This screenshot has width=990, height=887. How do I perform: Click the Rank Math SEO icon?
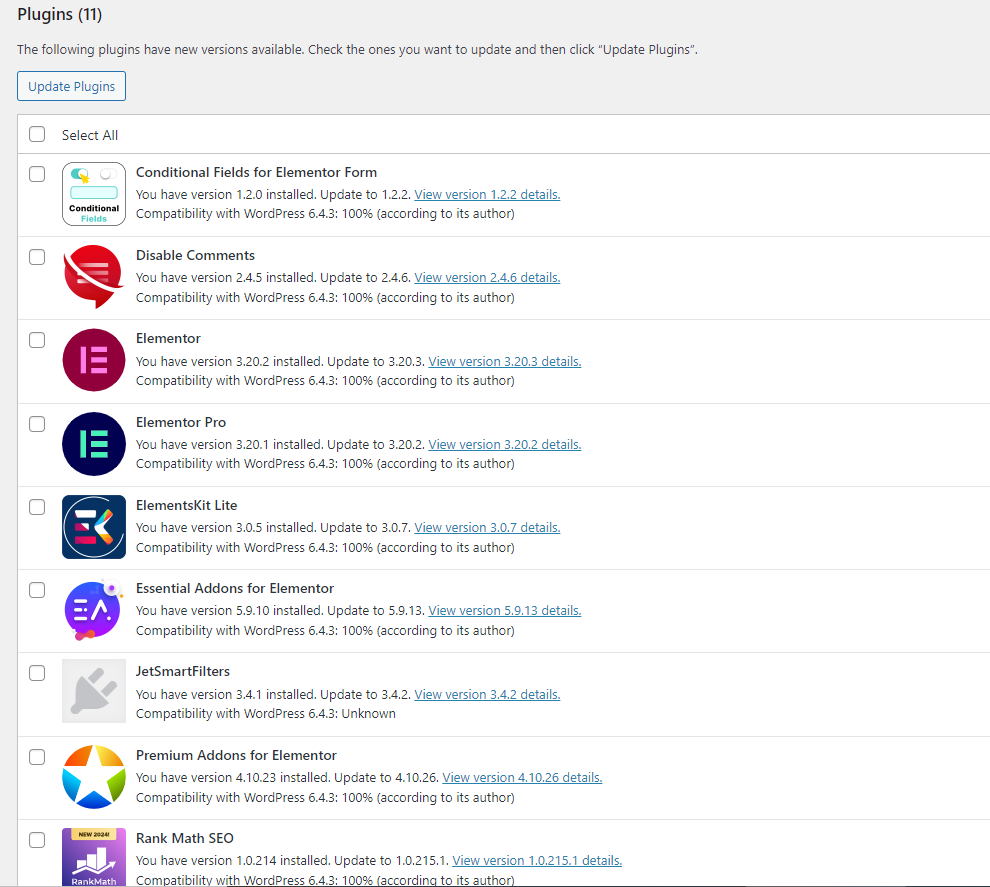pos(93,857)
